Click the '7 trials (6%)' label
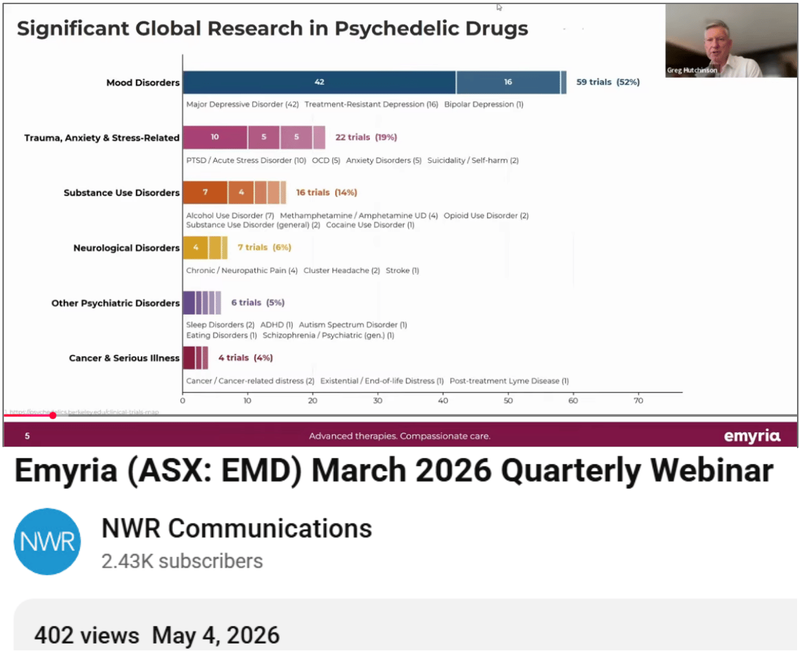The width and height of the screenshot is (800, 652). (x=264, y=247)
